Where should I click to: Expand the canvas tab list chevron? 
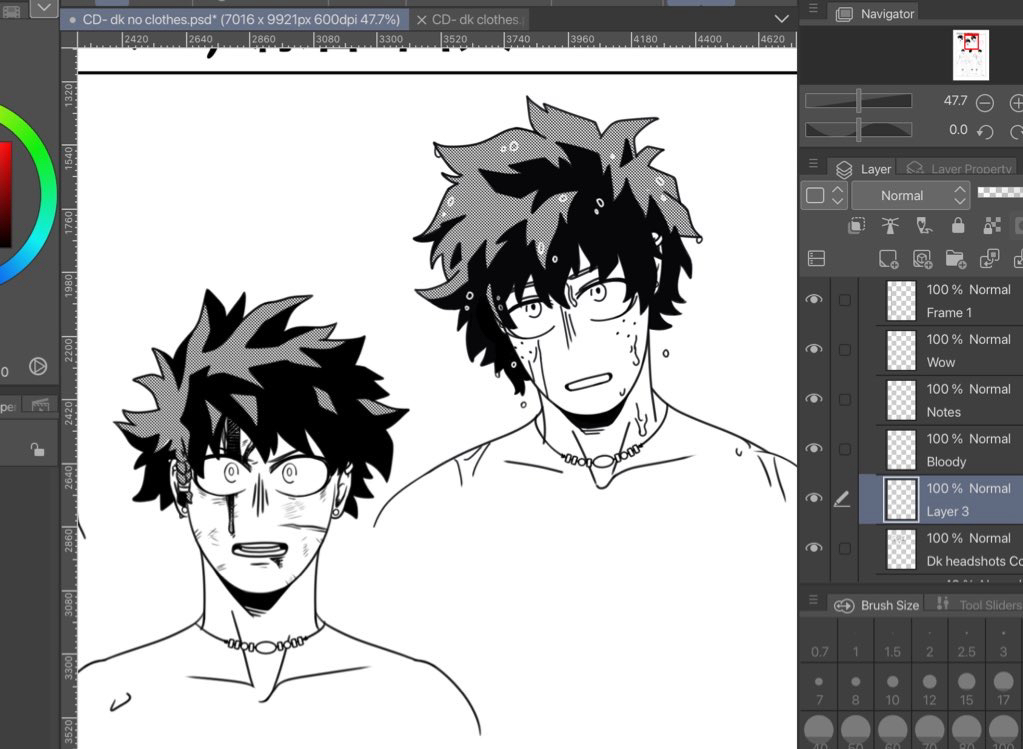pyautogui.click(x=781, y=19)
